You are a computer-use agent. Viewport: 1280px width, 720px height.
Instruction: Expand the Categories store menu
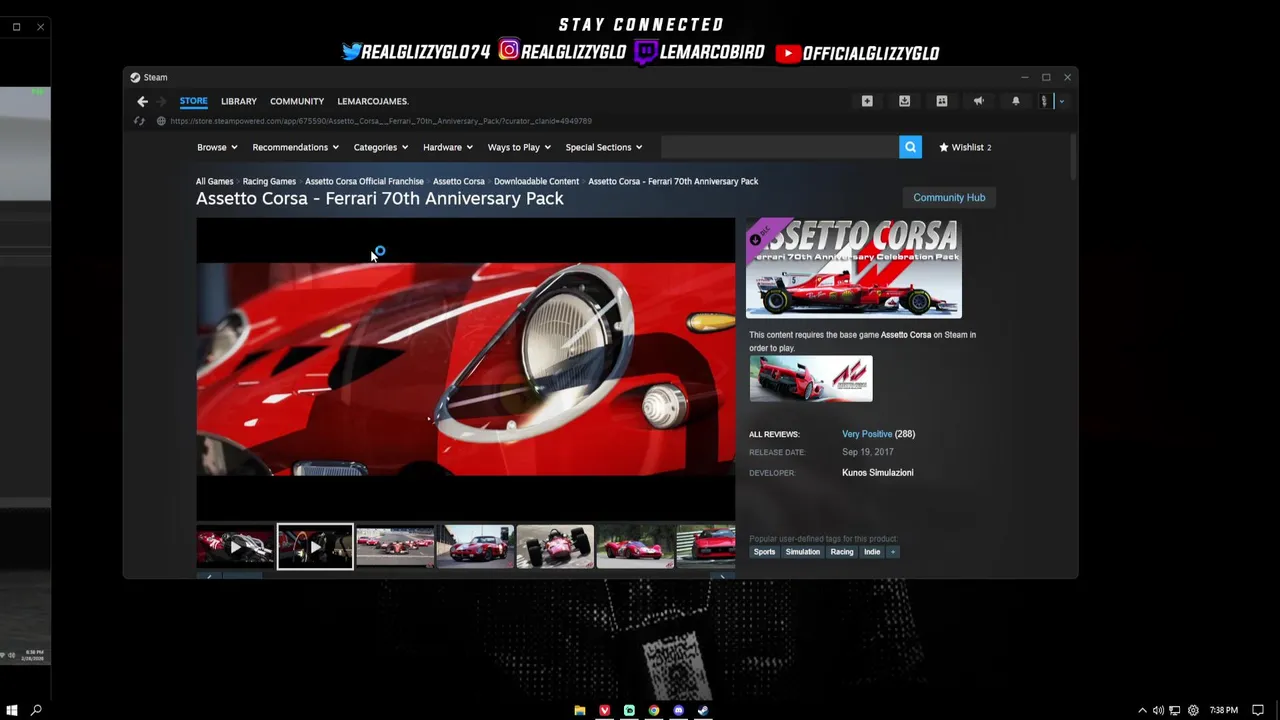point(380,147)
